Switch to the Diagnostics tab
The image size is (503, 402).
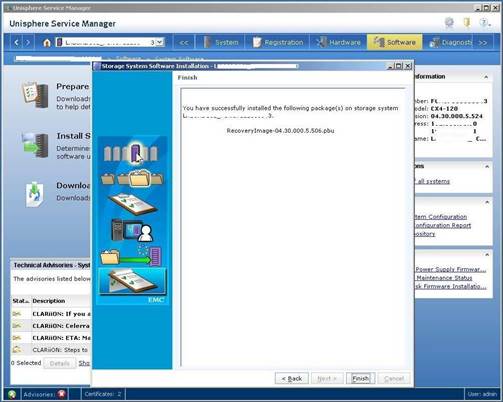click(x=449, y=42)
